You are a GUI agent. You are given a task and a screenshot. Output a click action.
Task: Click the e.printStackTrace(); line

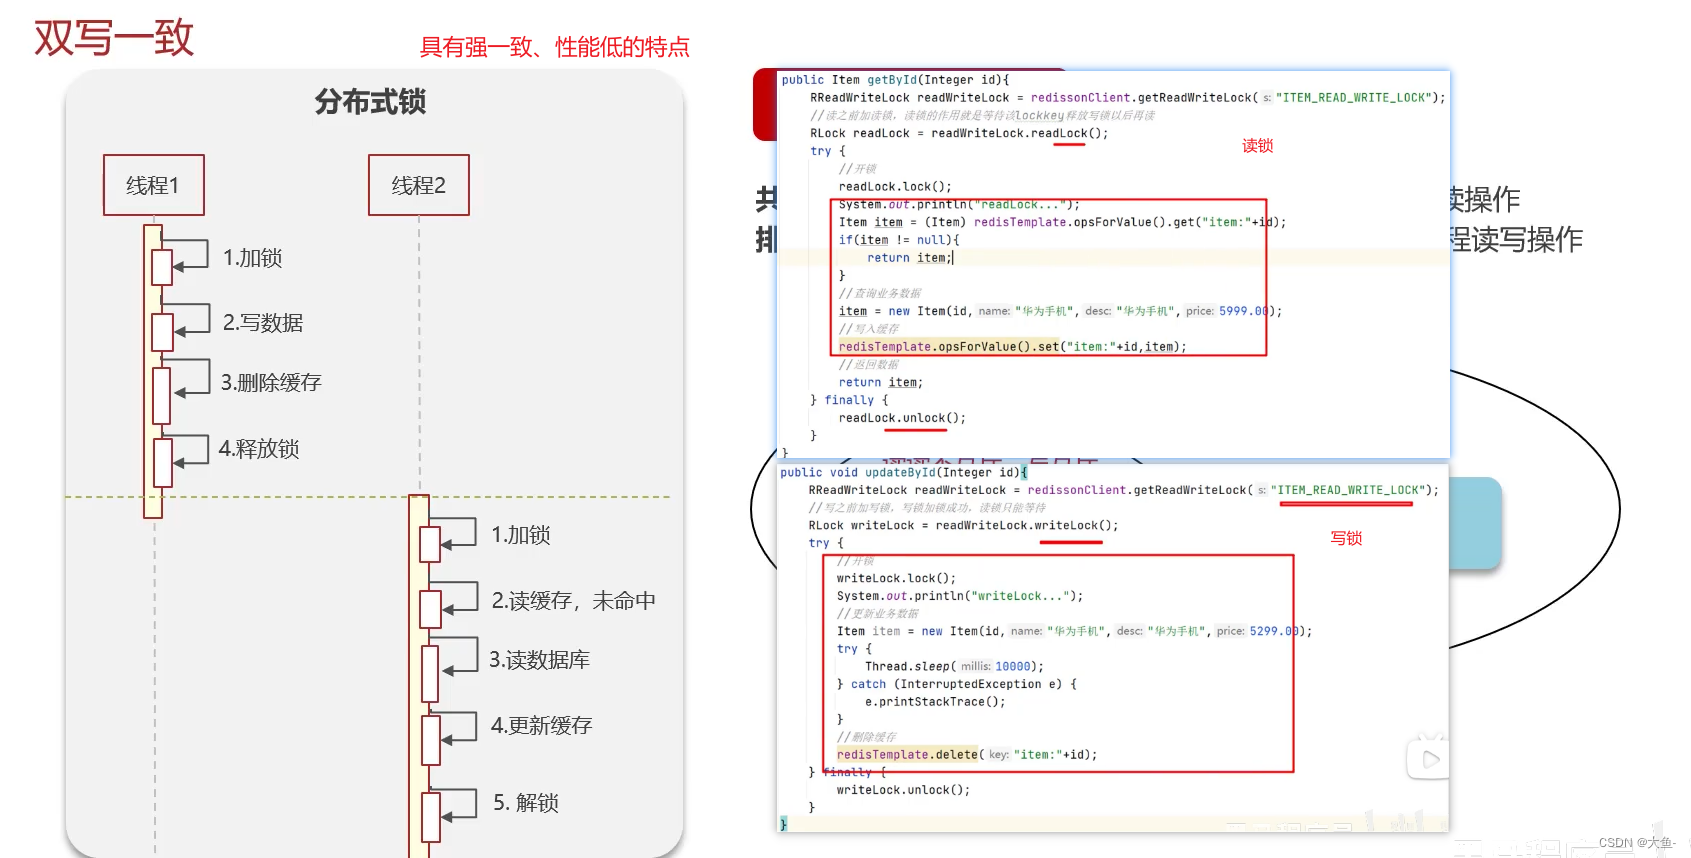point(935,702)
